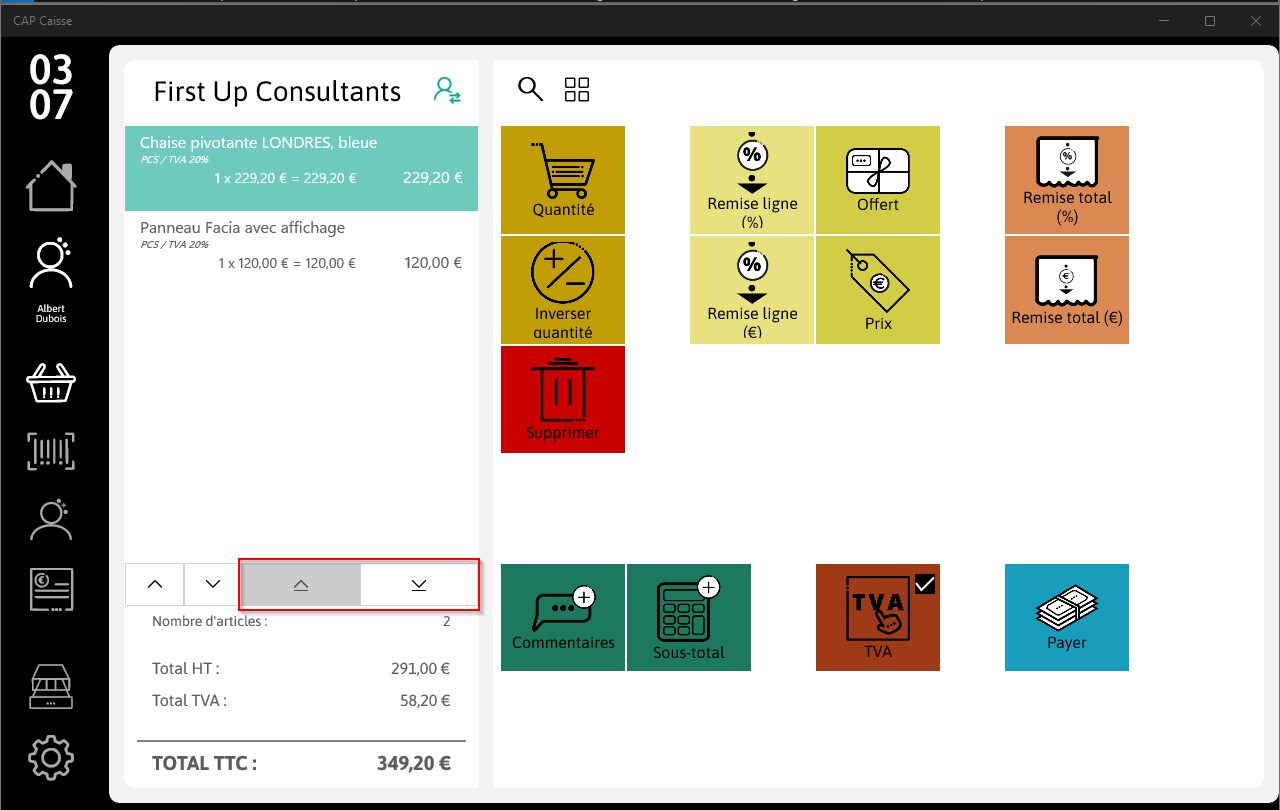Screen dimensions: 1280x810
Task: Select the Panneau Facia avec affichage line
Action: pos(301,246)
